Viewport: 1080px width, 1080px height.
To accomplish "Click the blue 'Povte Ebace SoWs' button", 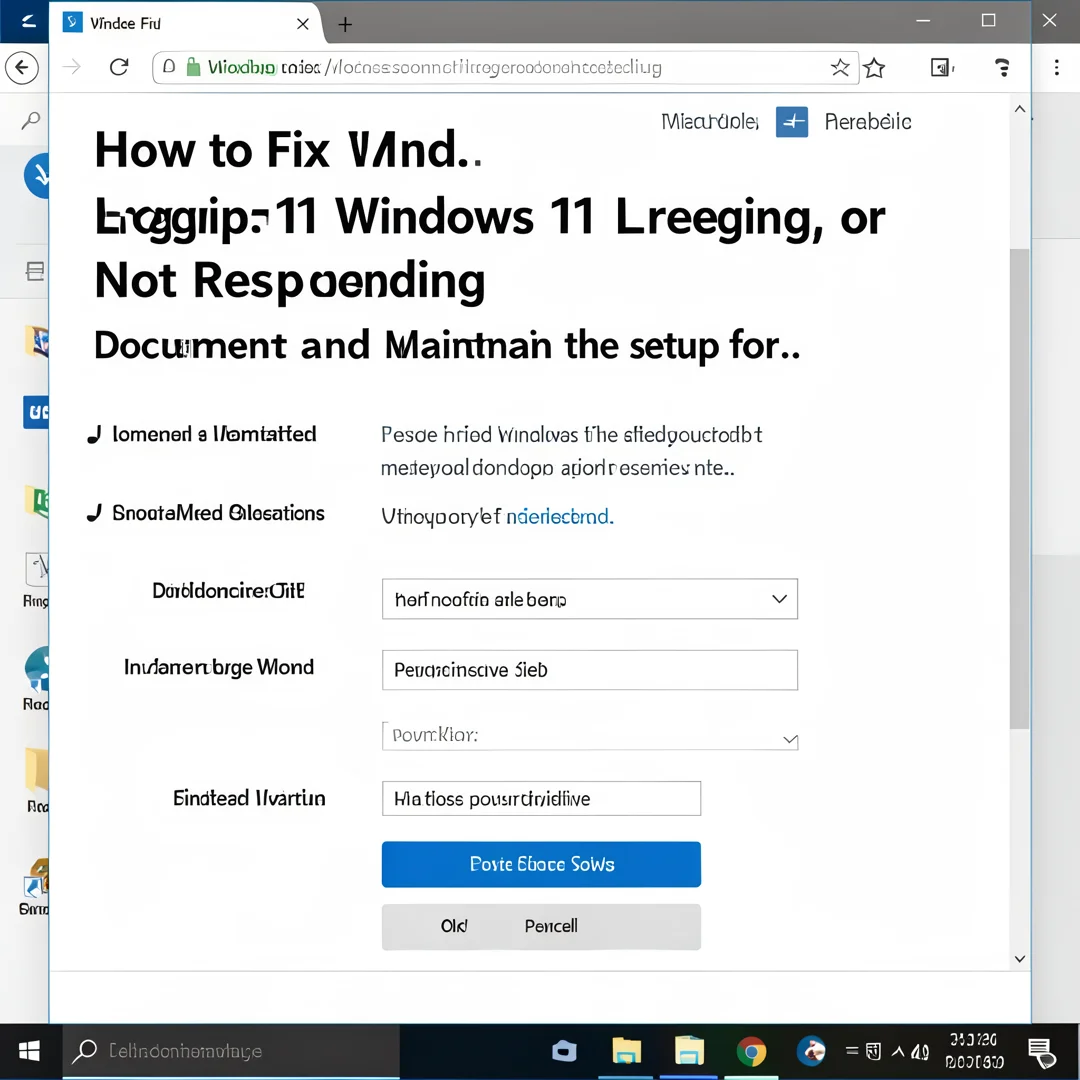I will 541,864.
